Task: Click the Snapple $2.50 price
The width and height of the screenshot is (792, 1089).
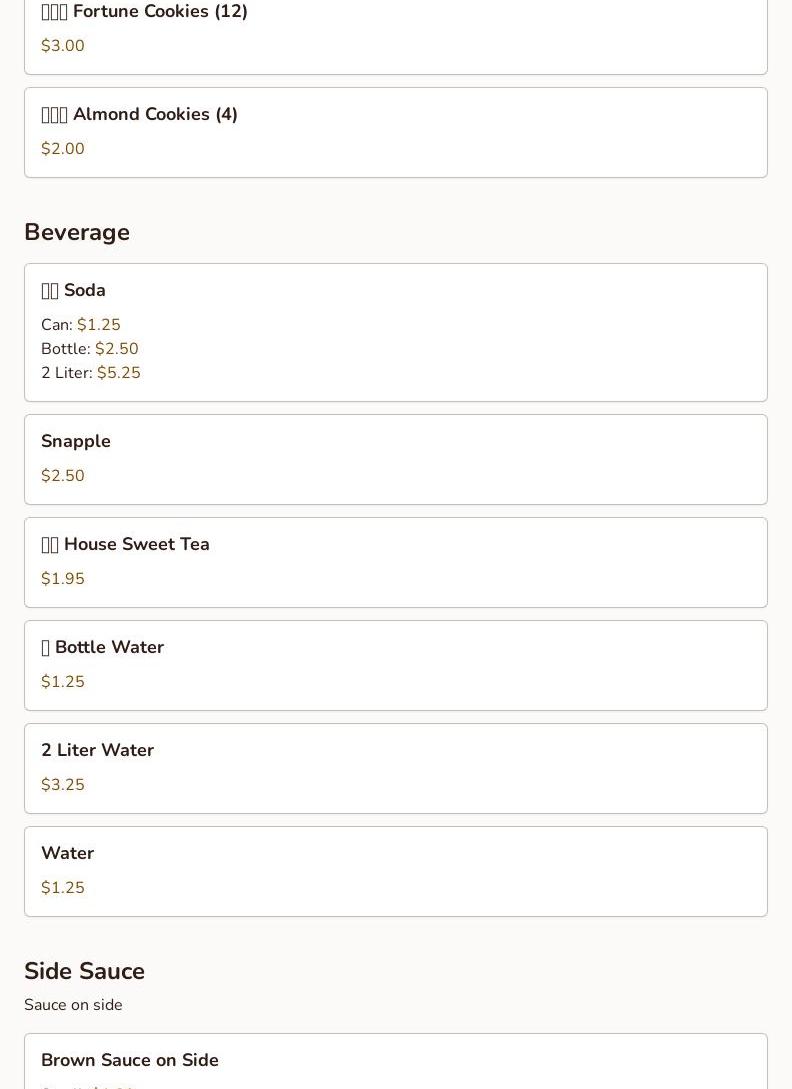Action: click(x=63, y=476)
